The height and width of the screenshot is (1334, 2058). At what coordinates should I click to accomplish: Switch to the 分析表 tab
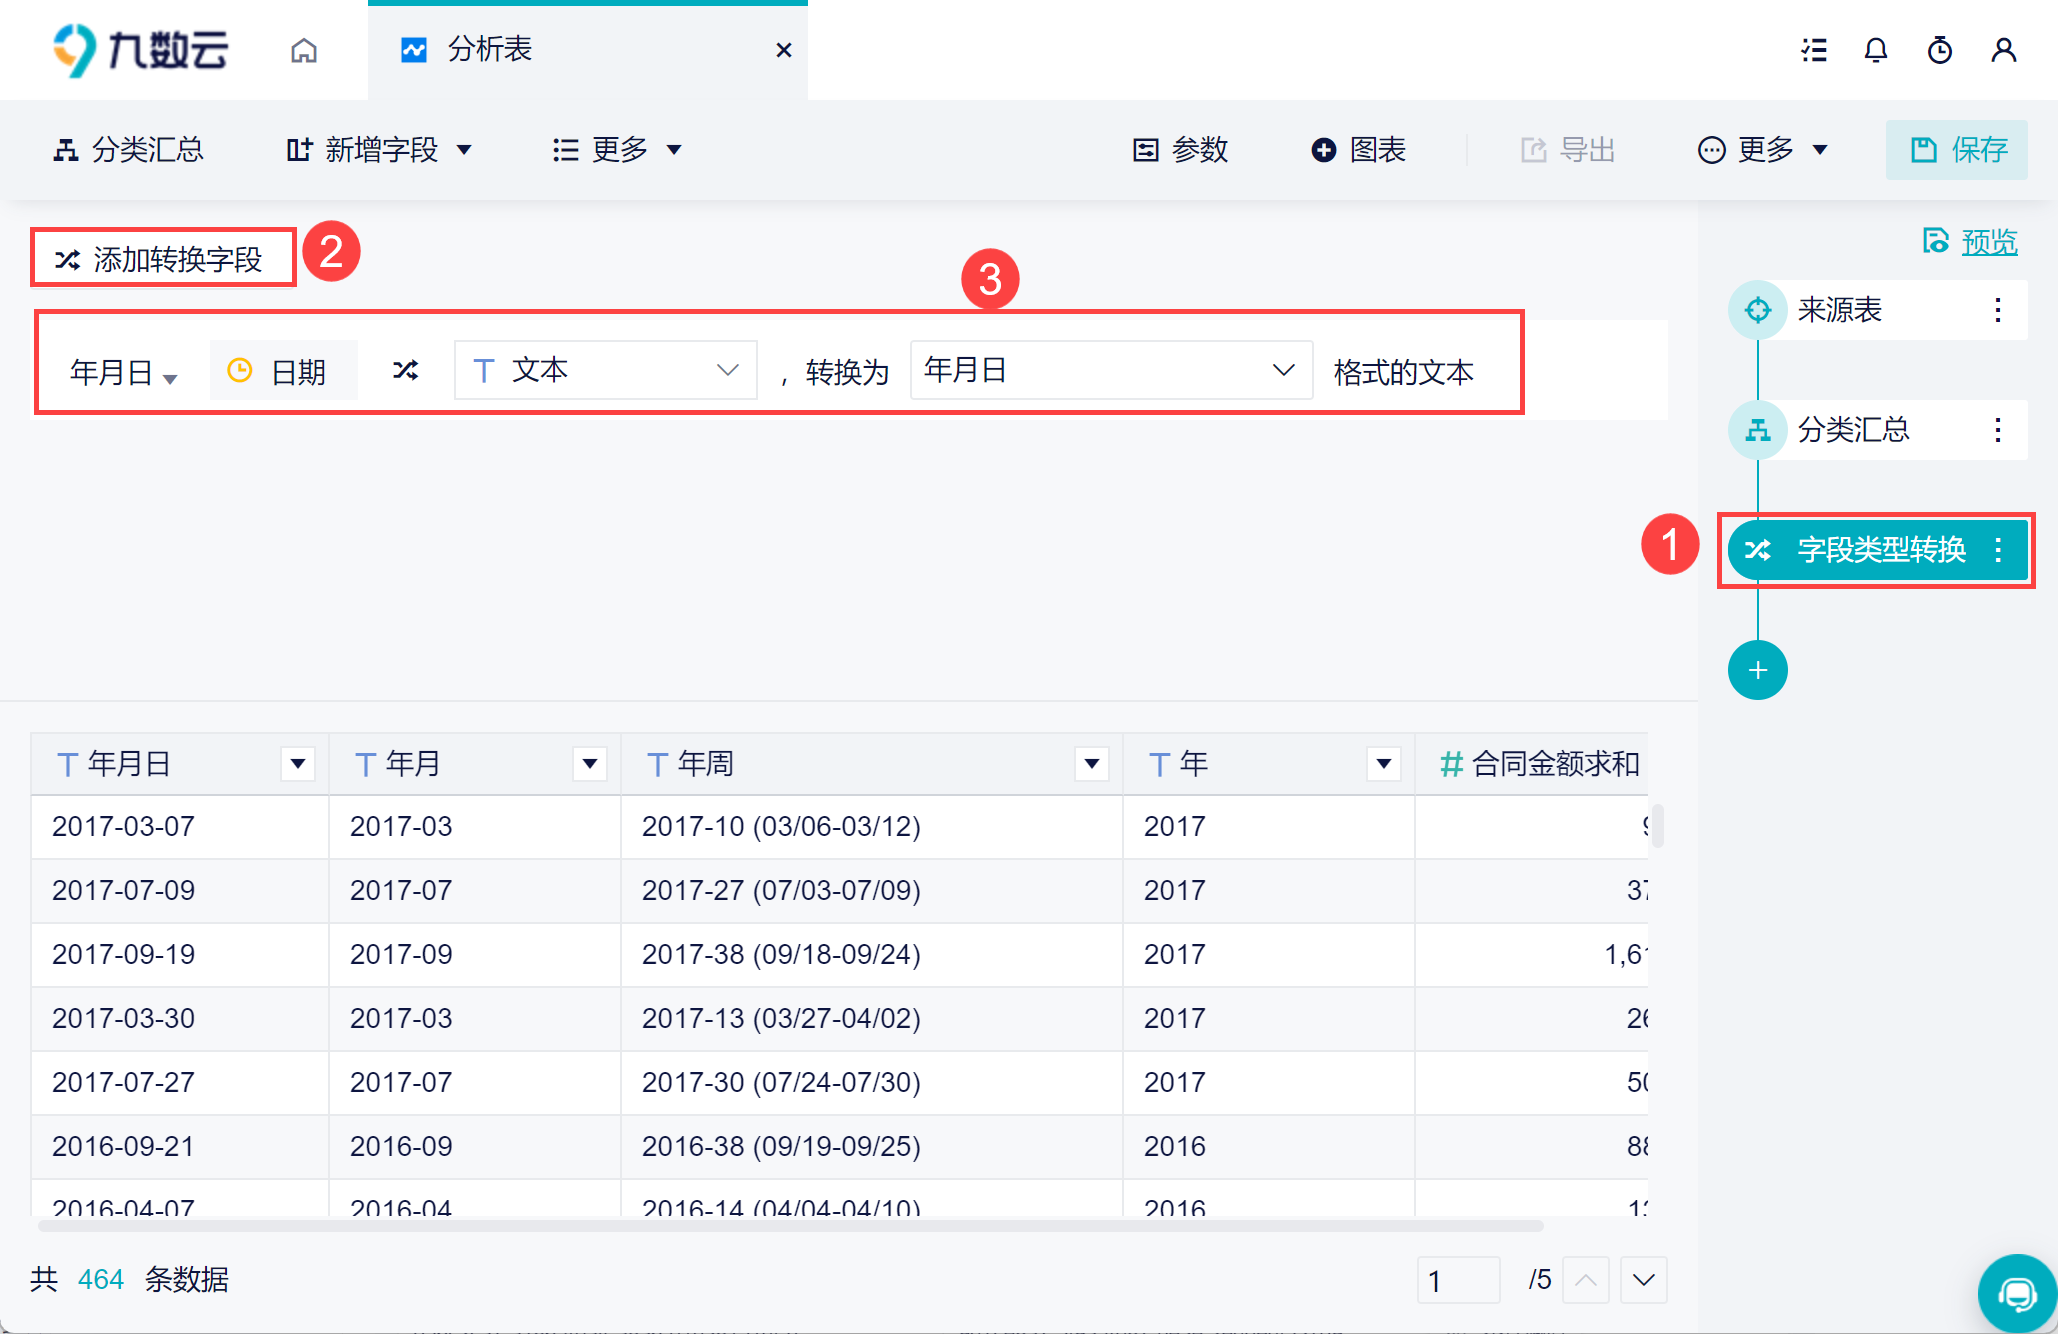[490, 50]
